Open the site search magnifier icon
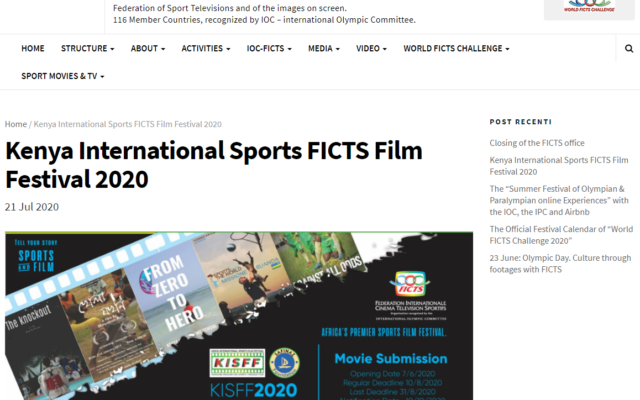This screenshot has height=400, width=640. click(629, 49)
